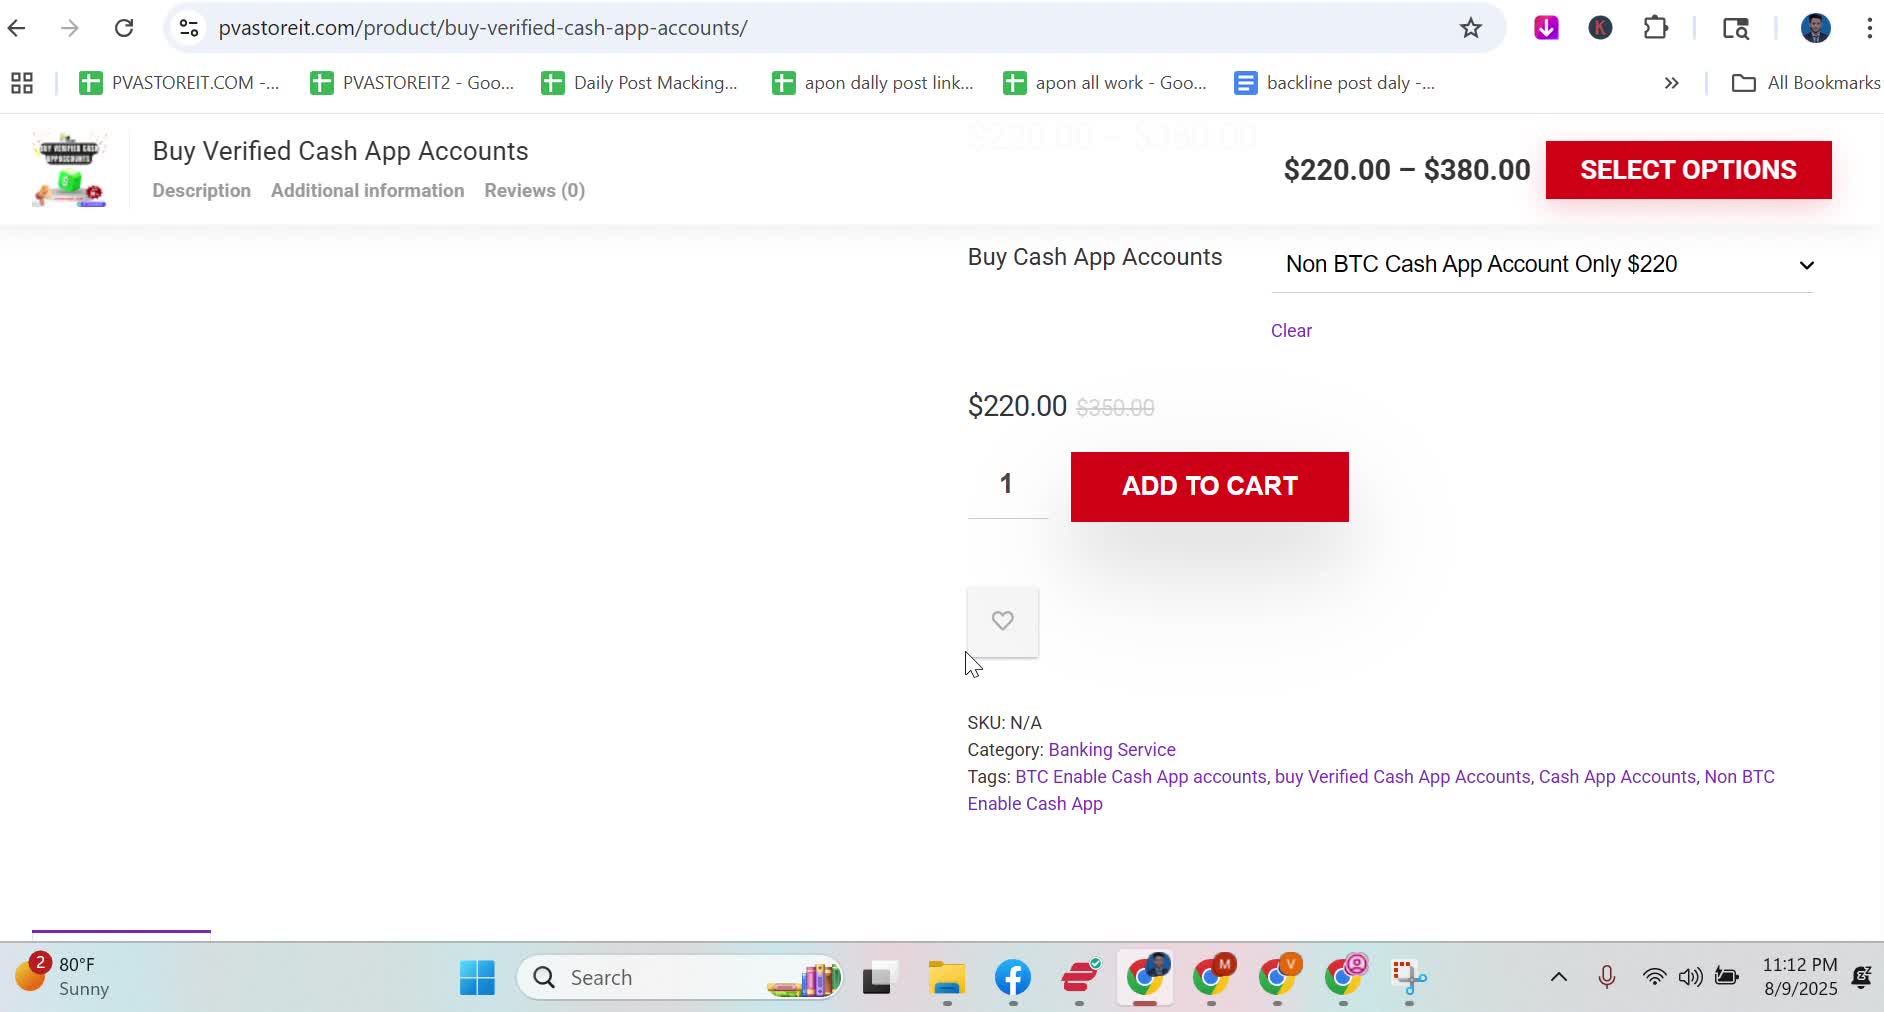1884x1012 pixels.
Task: Open the apps grid in bookmarks bar
Action: 22,83
